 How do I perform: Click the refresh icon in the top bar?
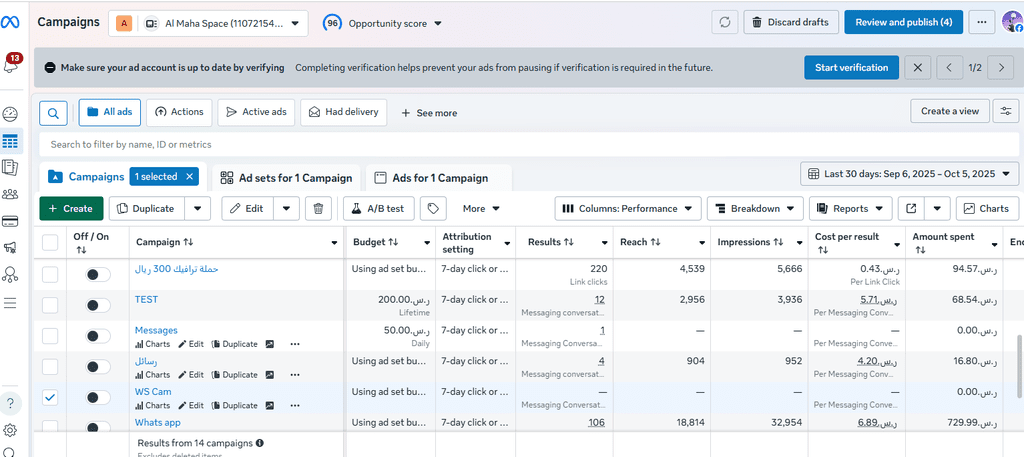[x=725, y=22]
